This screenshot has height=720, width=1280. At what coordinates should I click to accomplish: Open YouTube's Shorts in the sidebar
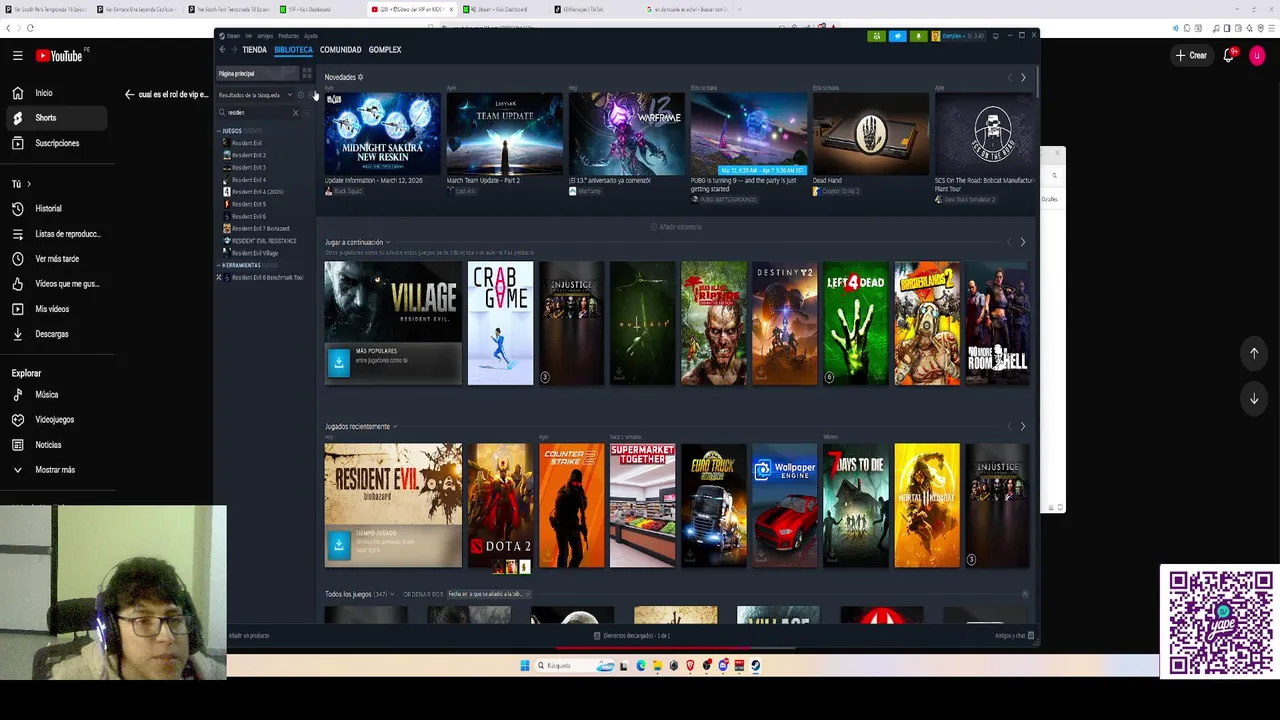point(54,118)
